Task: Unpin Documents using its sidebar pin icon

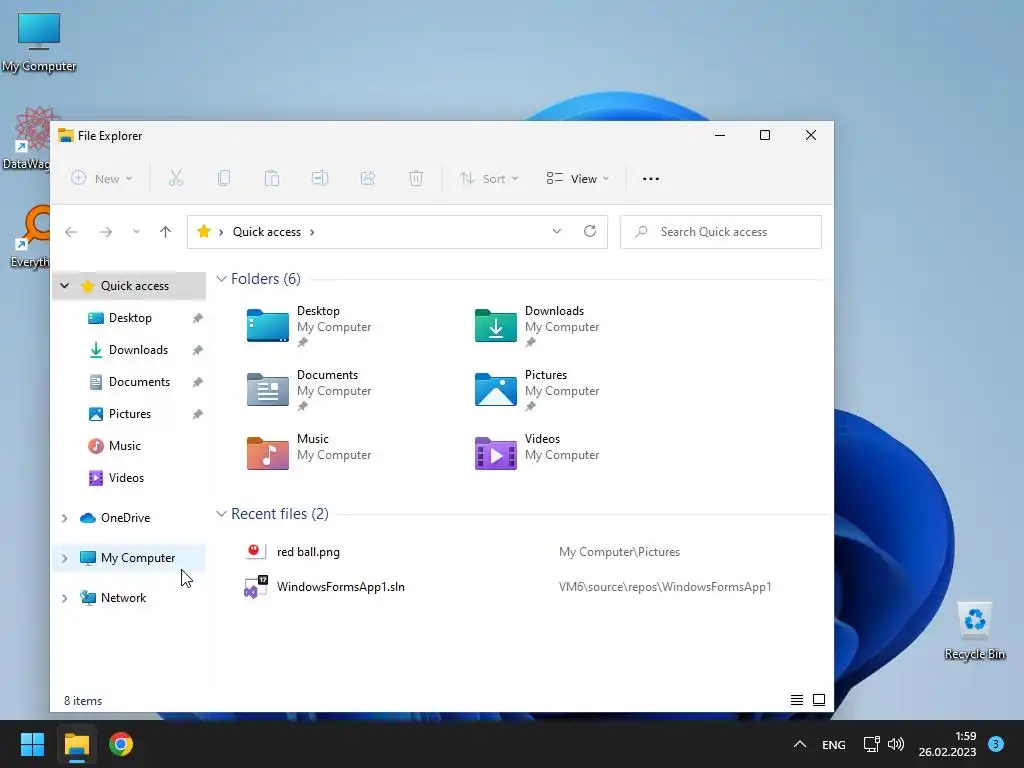Action: (x=197, y=382)
